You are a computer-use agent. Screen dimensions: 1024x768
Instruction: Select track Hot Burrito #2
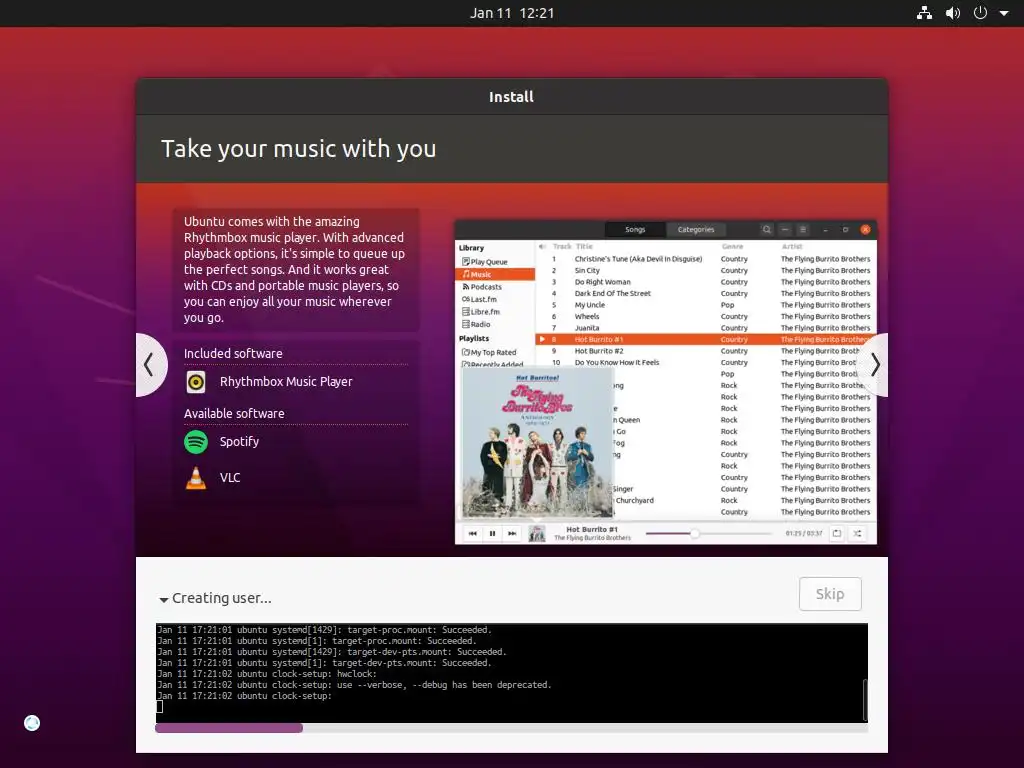tap(599, 351)
